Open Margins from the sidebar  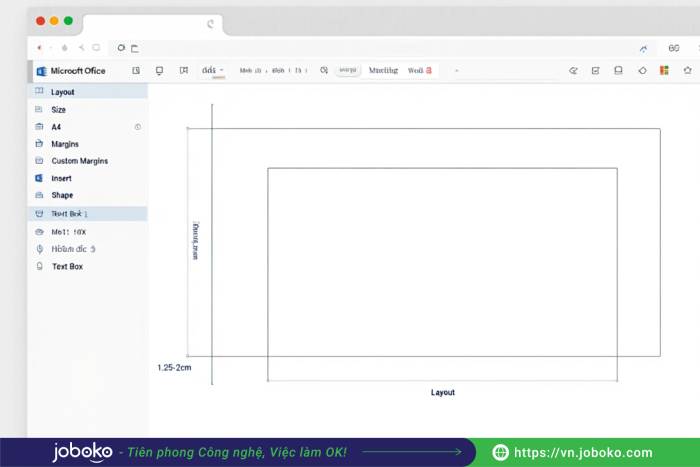click(65, 144)
